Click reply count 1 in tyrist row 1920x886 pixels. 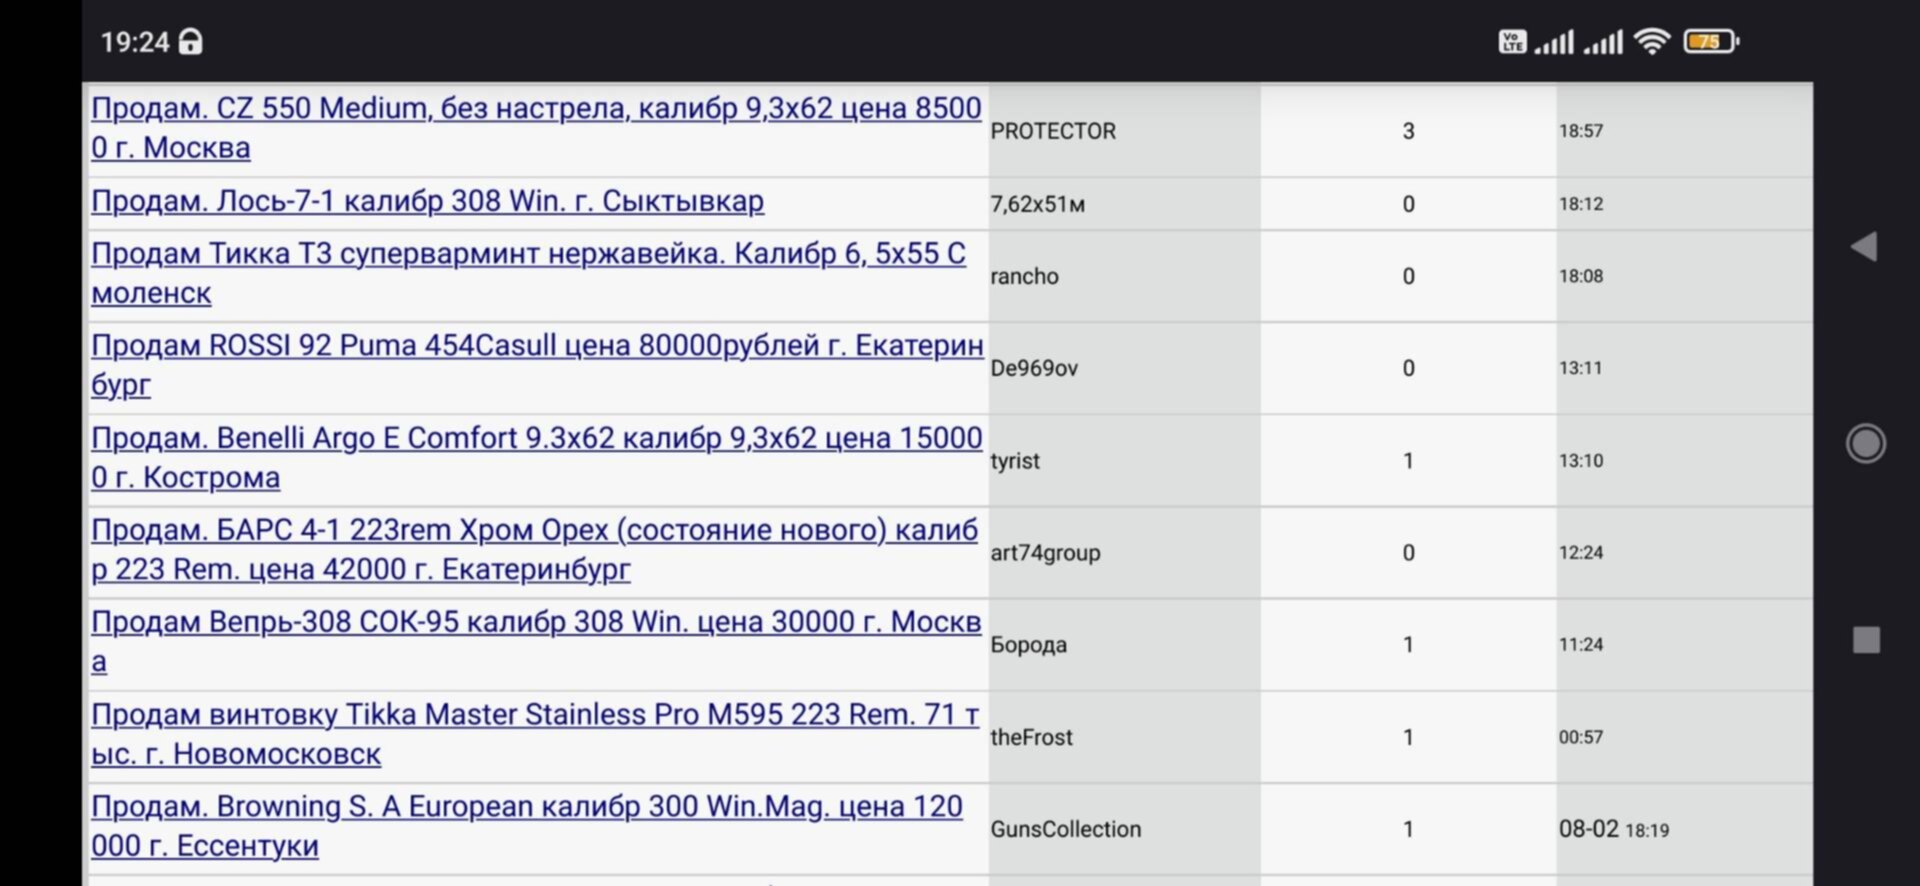pos(1408,461)
